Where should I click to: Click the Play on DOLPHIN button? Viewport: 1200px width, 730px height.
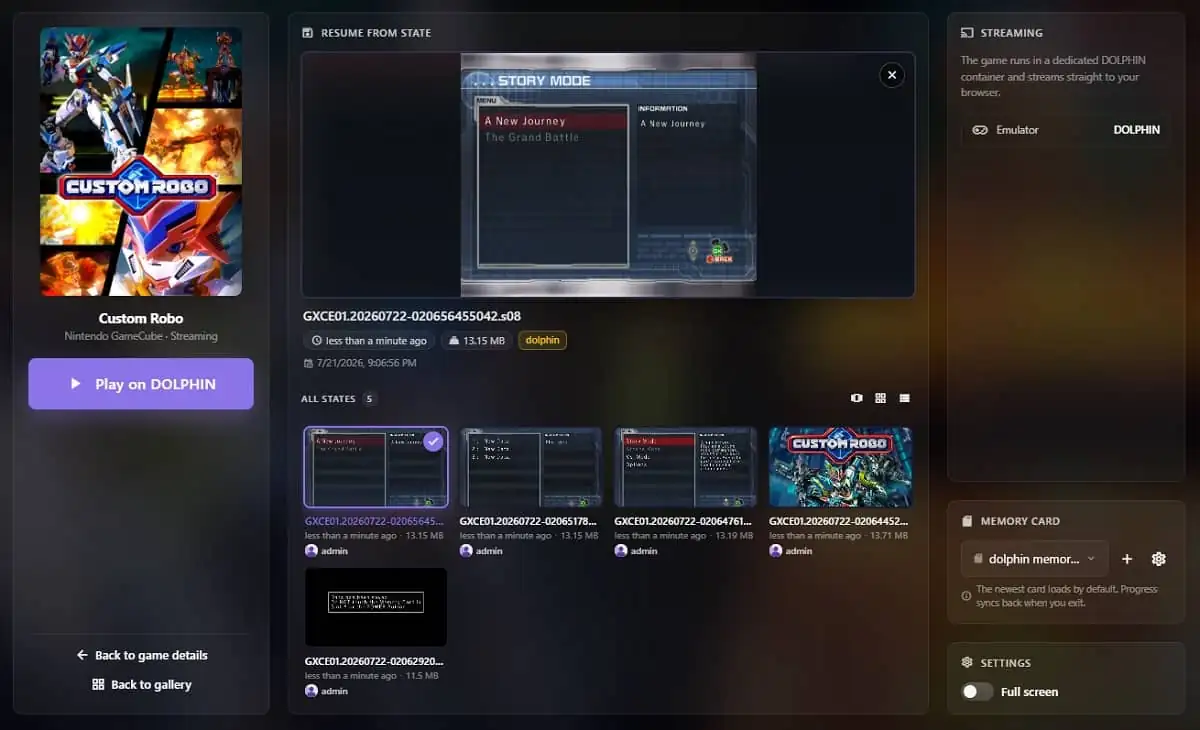141,384
